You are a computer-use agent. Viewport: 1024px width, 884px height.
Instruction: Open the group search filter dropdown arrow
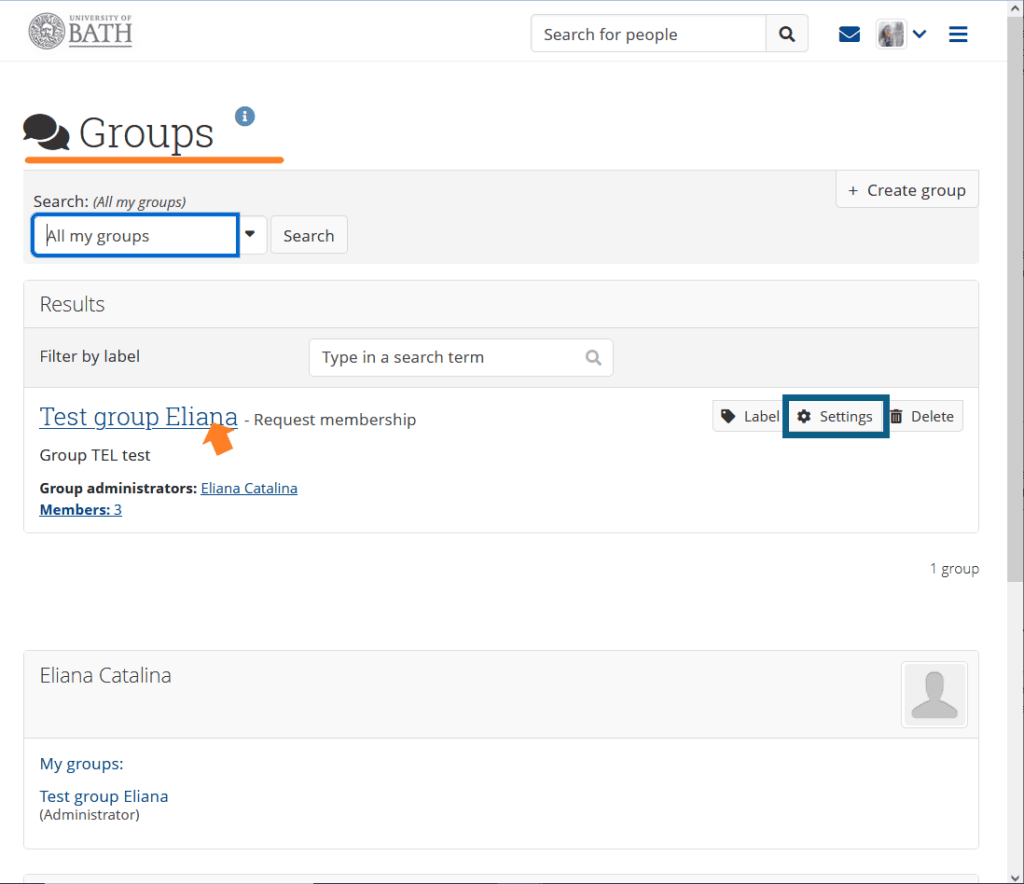(x=251, y=235)
